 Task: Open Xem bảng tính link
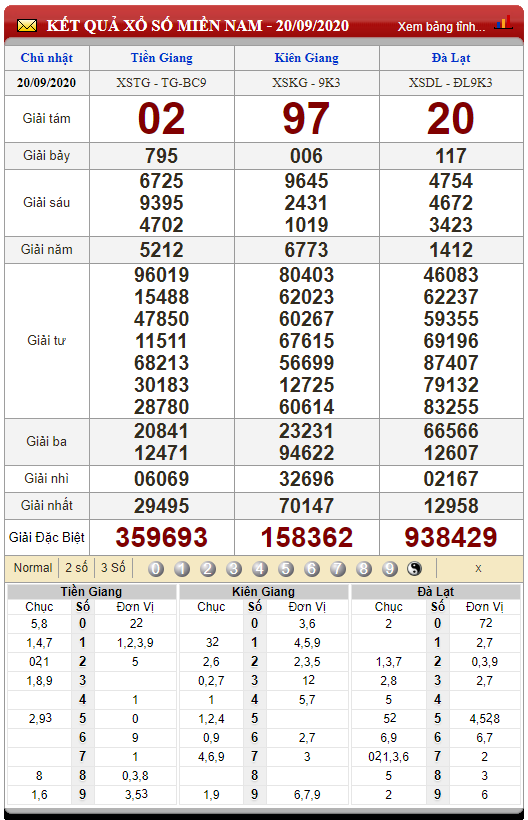(441, 27)
